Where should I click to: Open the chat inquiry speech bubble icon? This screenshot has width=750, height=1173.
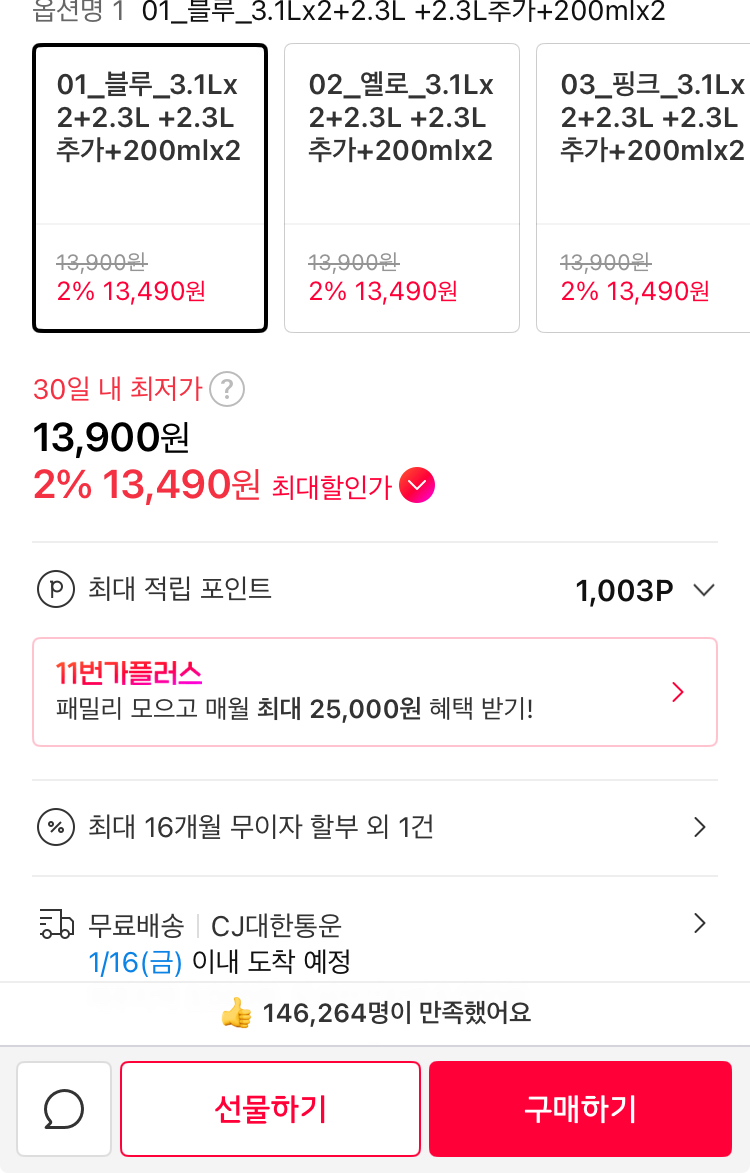pos(64,1109)
